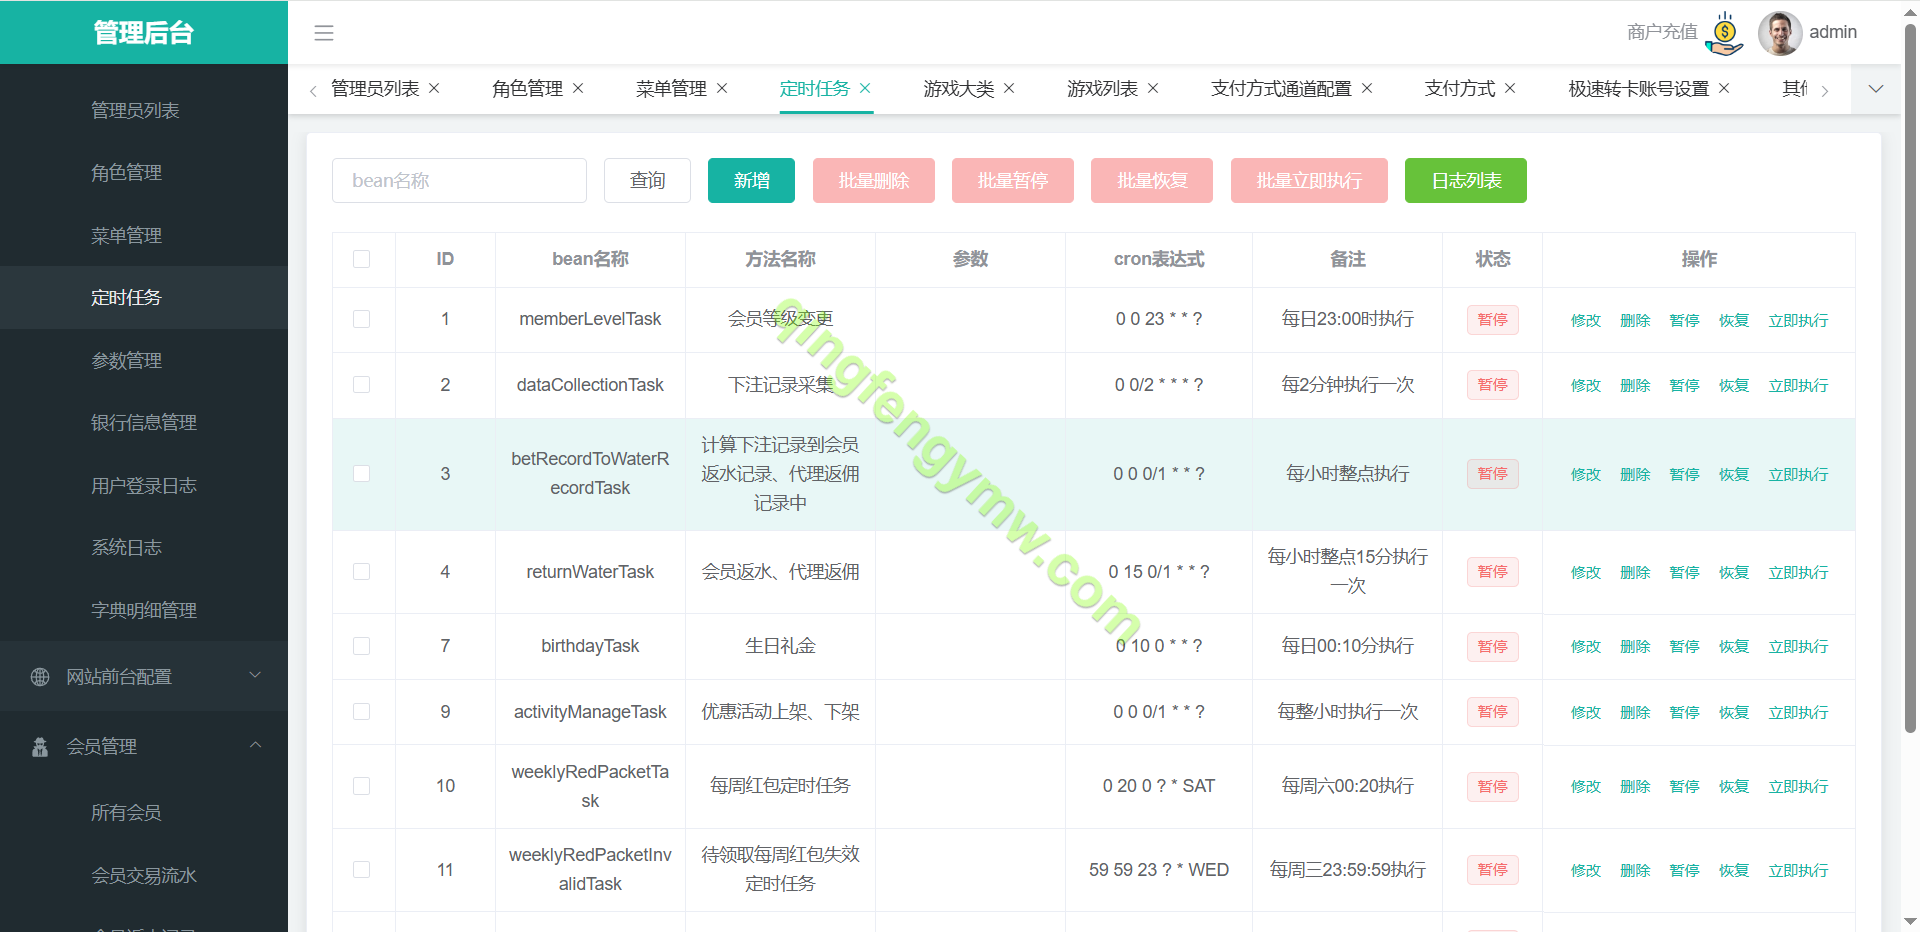Click globe icon beside 网站前台配置
The height and width of the screenshot is (932, 1920).
(x=40, y=677)
